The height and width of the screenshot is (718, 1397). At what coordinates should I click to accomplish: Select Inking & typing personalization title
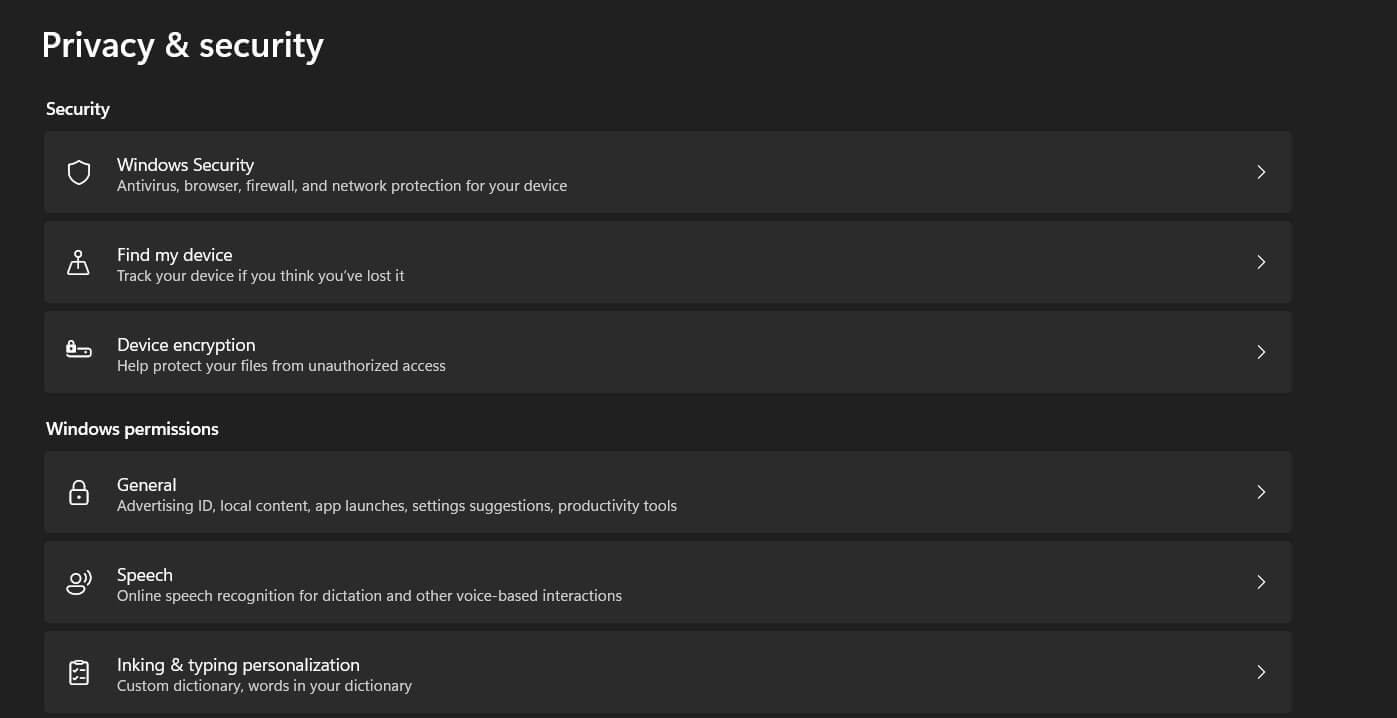(x=238, y=665)
